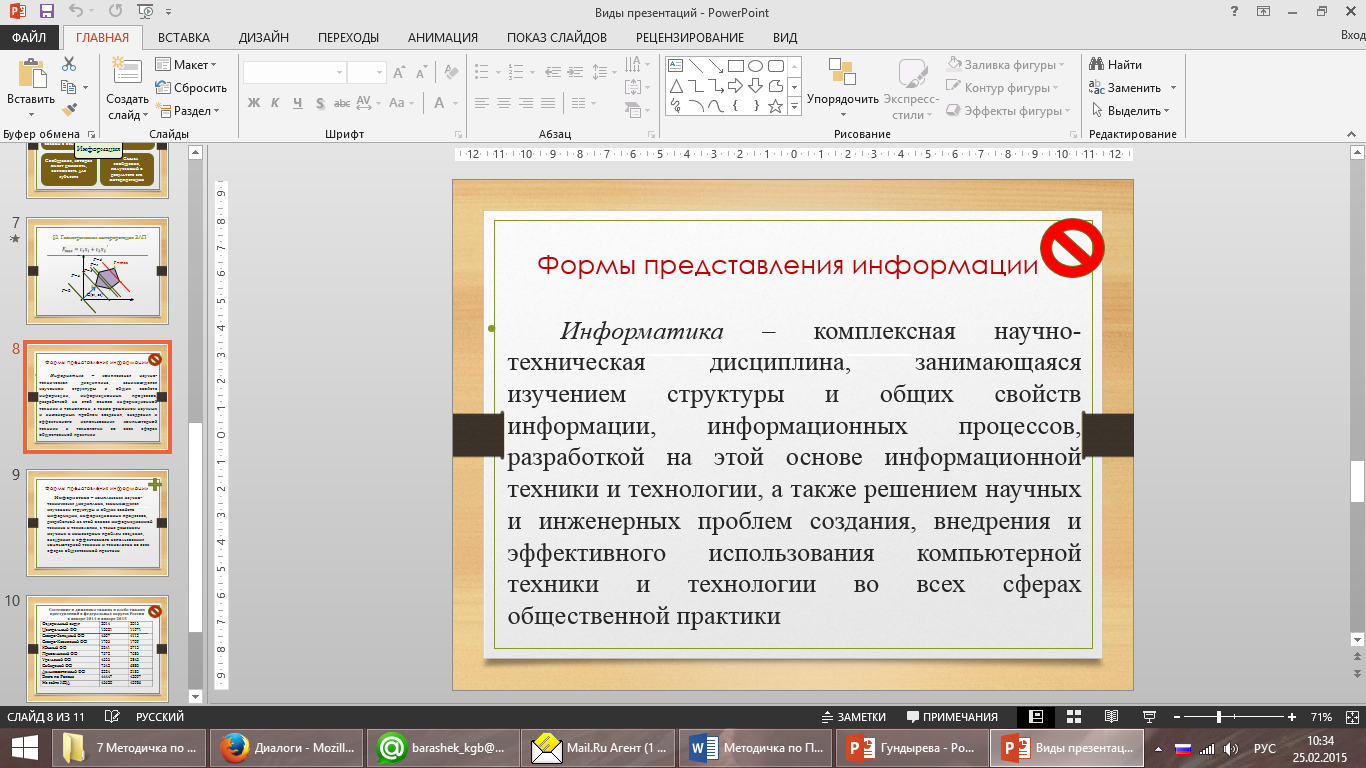Image resolution: width=1366 pixels, height=768 pixels.
Task: Switch to Reading view
Action: coord(1111,717)
